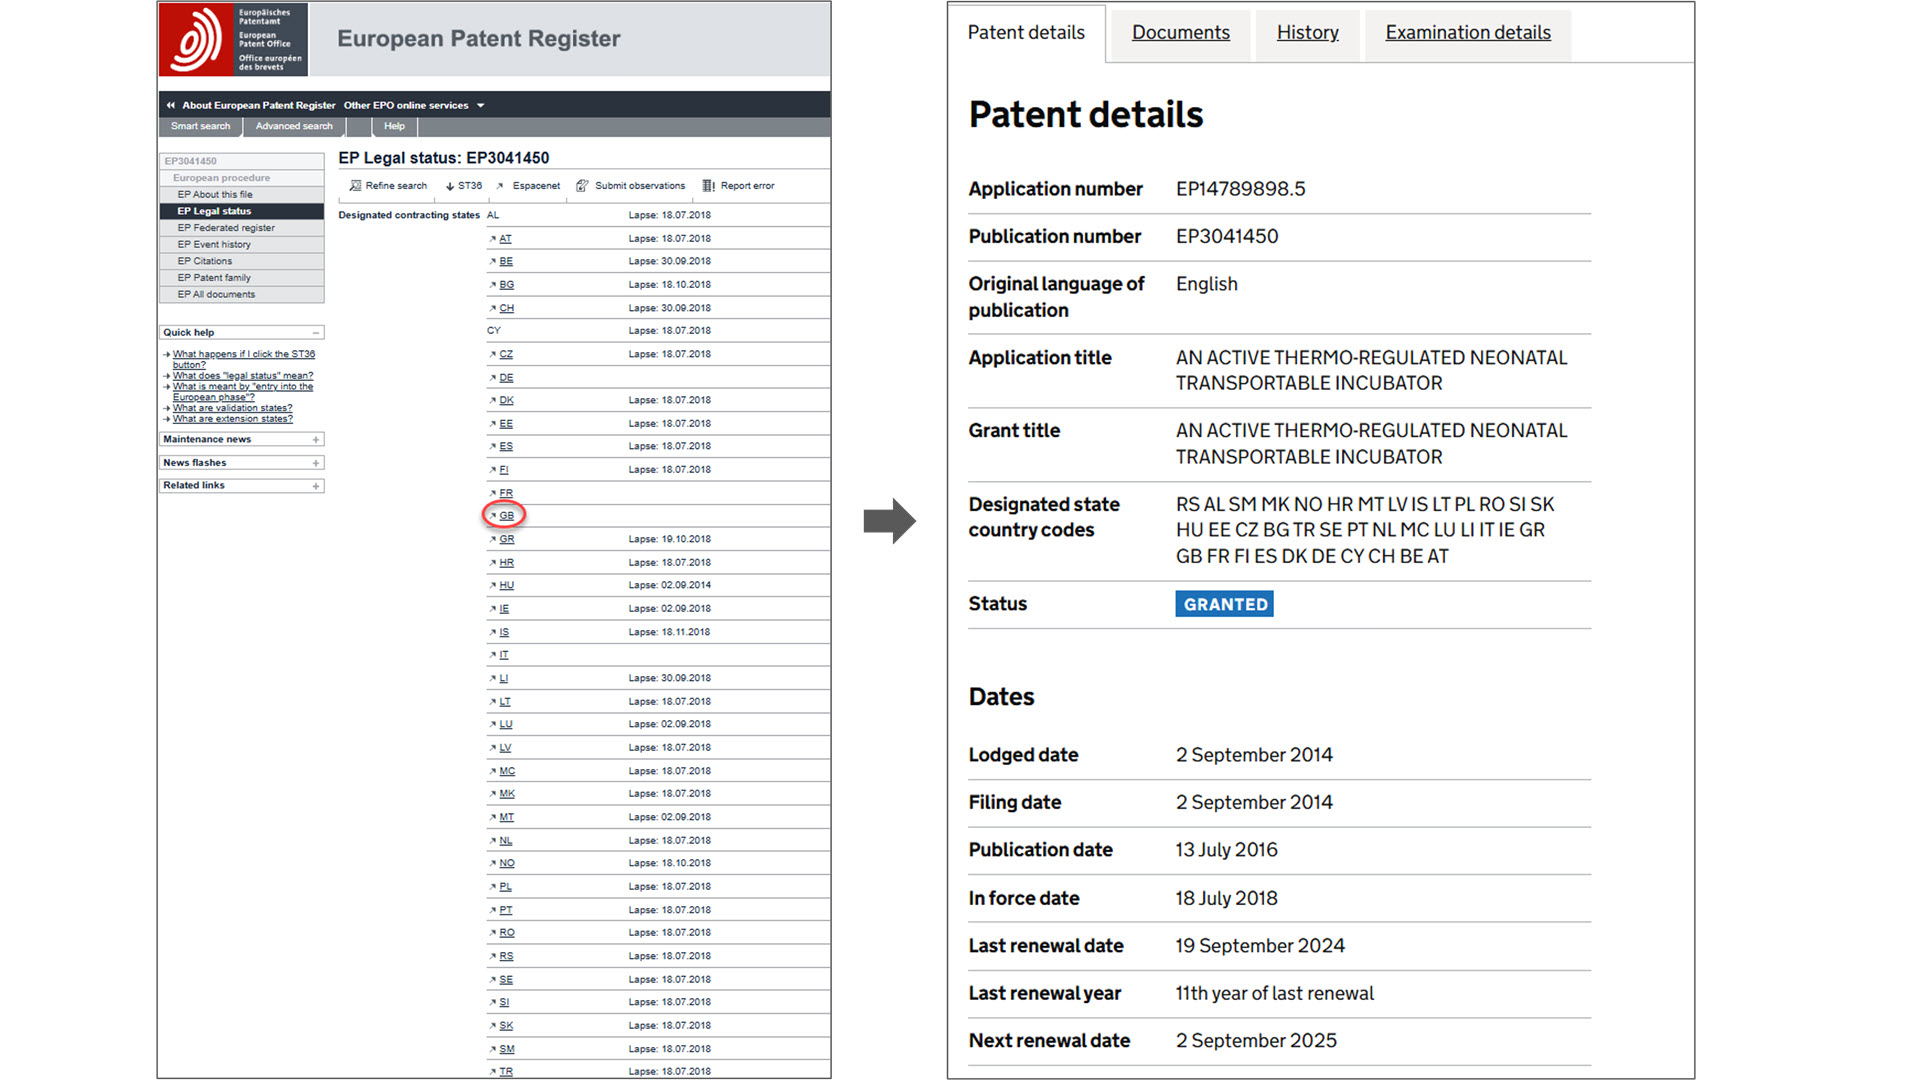Screen dimensions: 1921x1080
Task: Click the GB designated state link
Action: pos(507,516)
